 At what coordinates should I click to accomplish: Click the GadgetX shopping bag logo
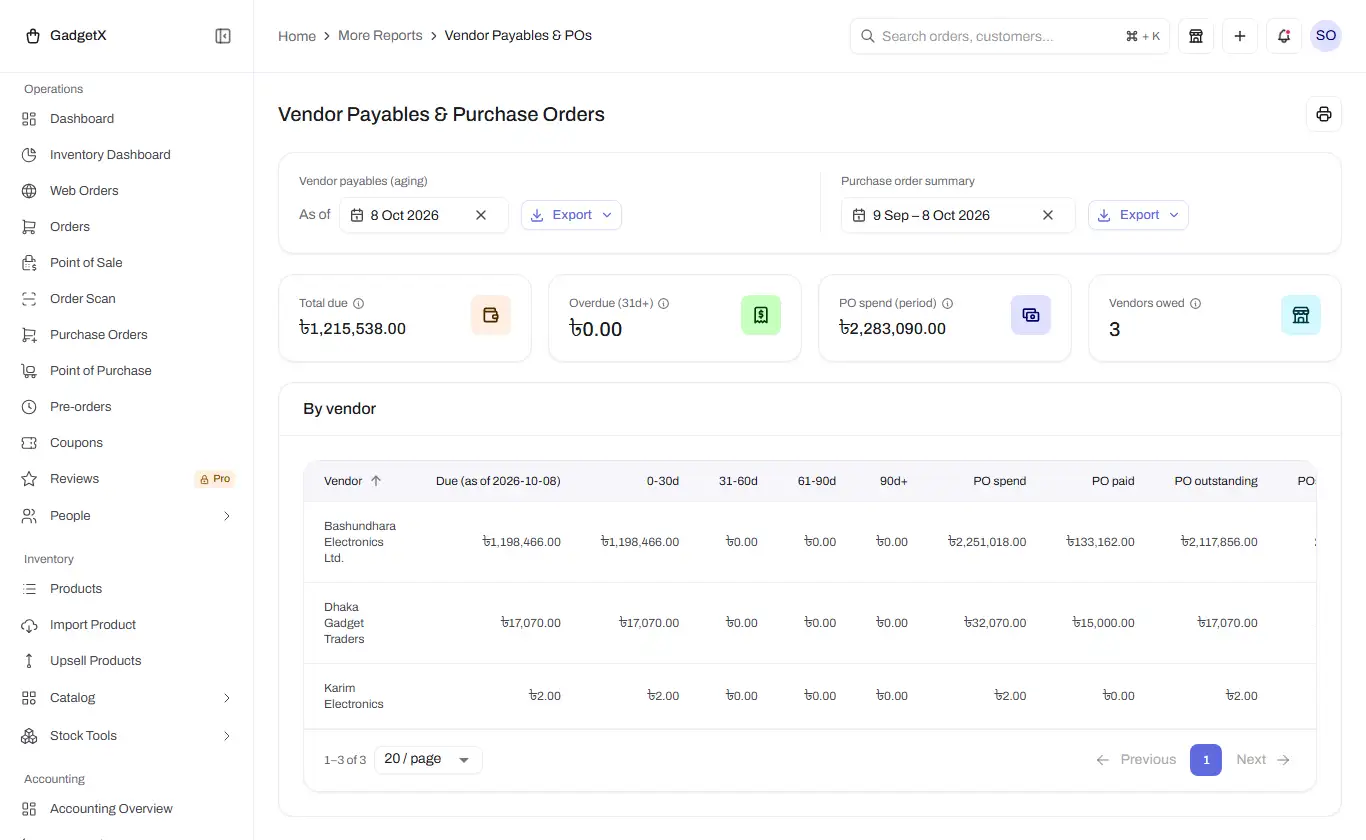click(32, 36)
